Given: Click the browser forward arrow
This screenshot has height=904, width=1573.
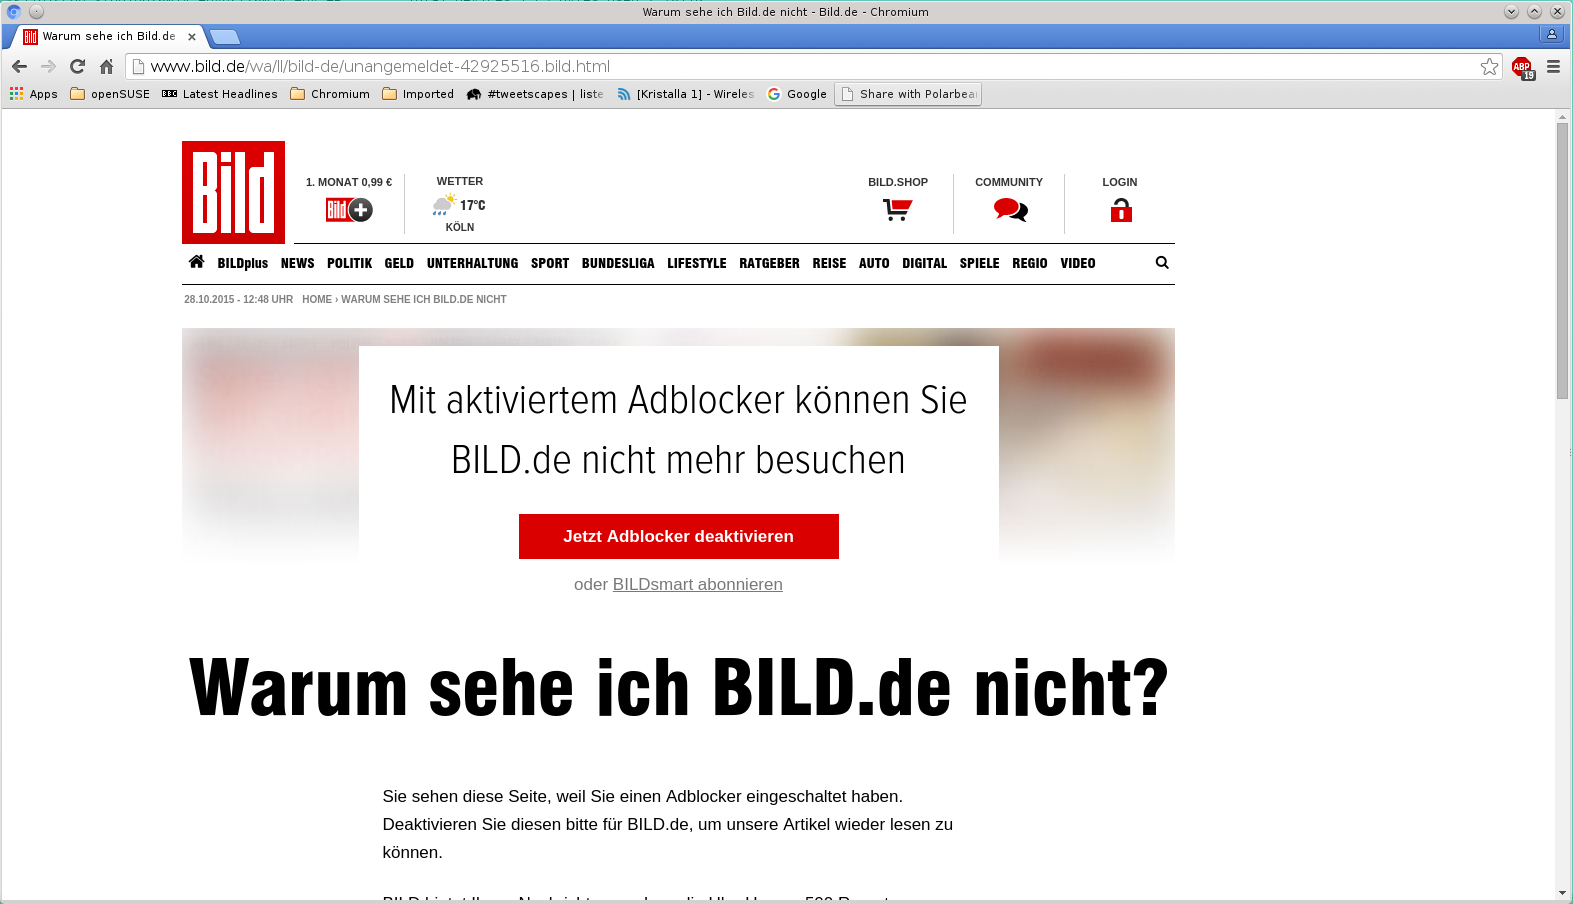Looking at the screenshot, I should point(48,66).
